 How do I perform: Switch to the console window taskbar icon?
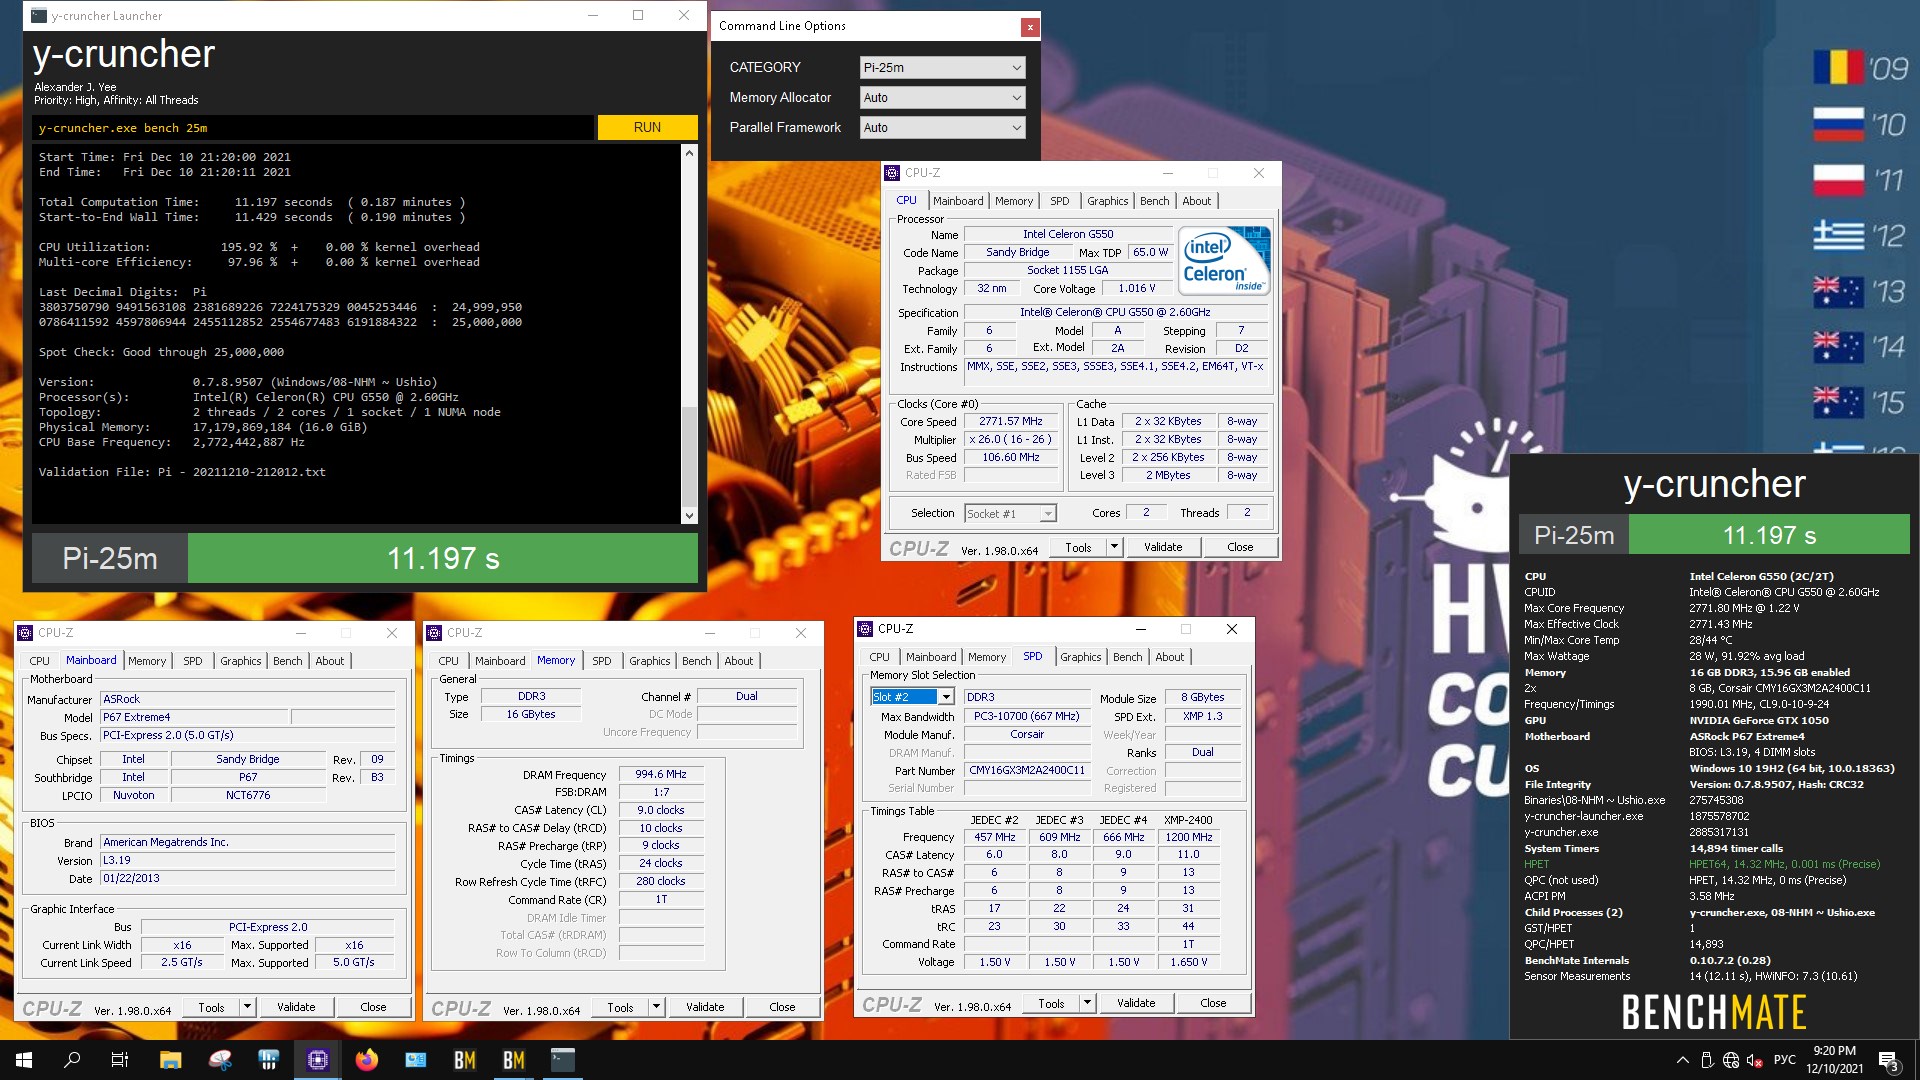pos(563,1060)
